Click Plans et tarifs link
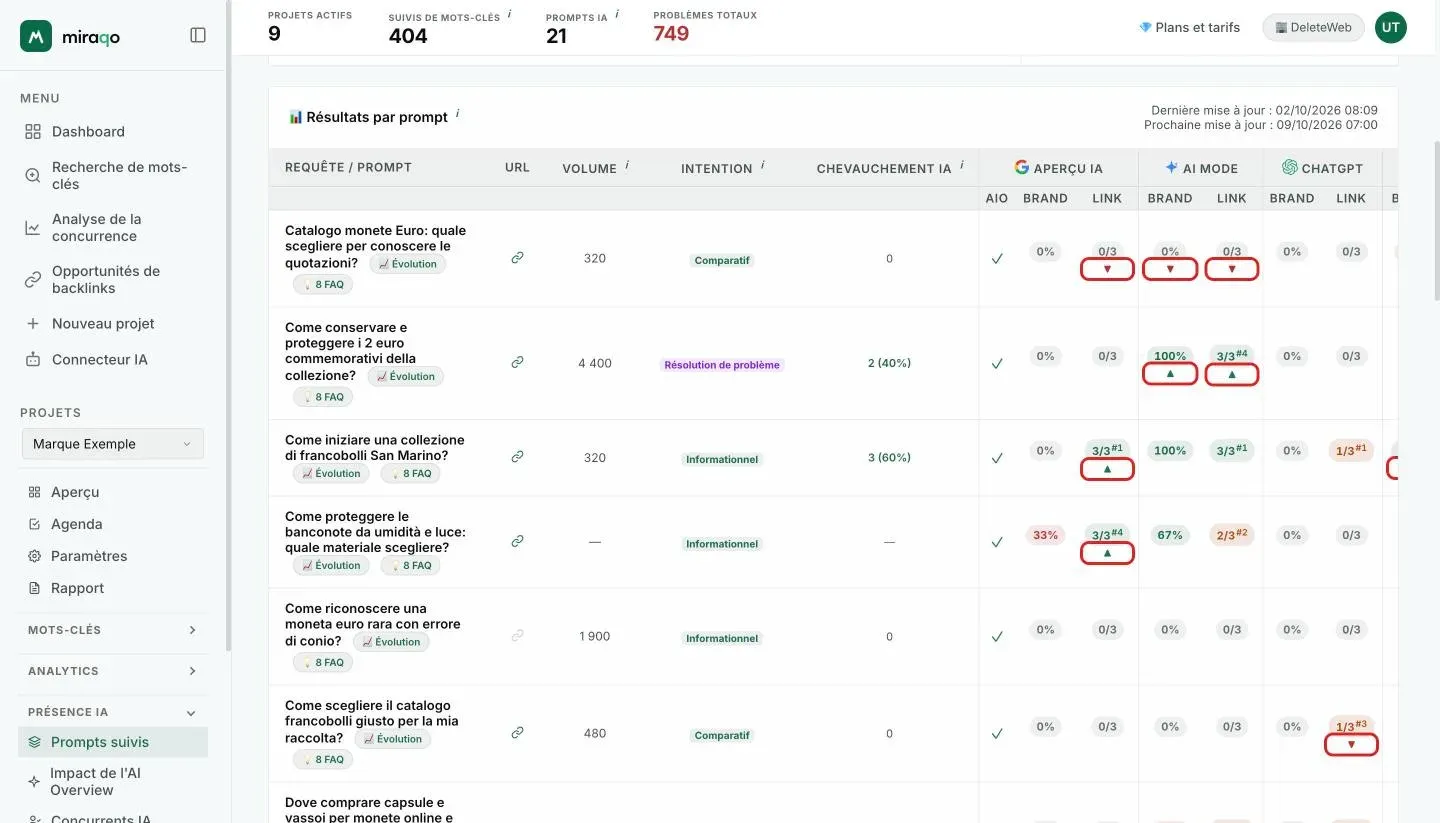 click(x=1189, y=28)
